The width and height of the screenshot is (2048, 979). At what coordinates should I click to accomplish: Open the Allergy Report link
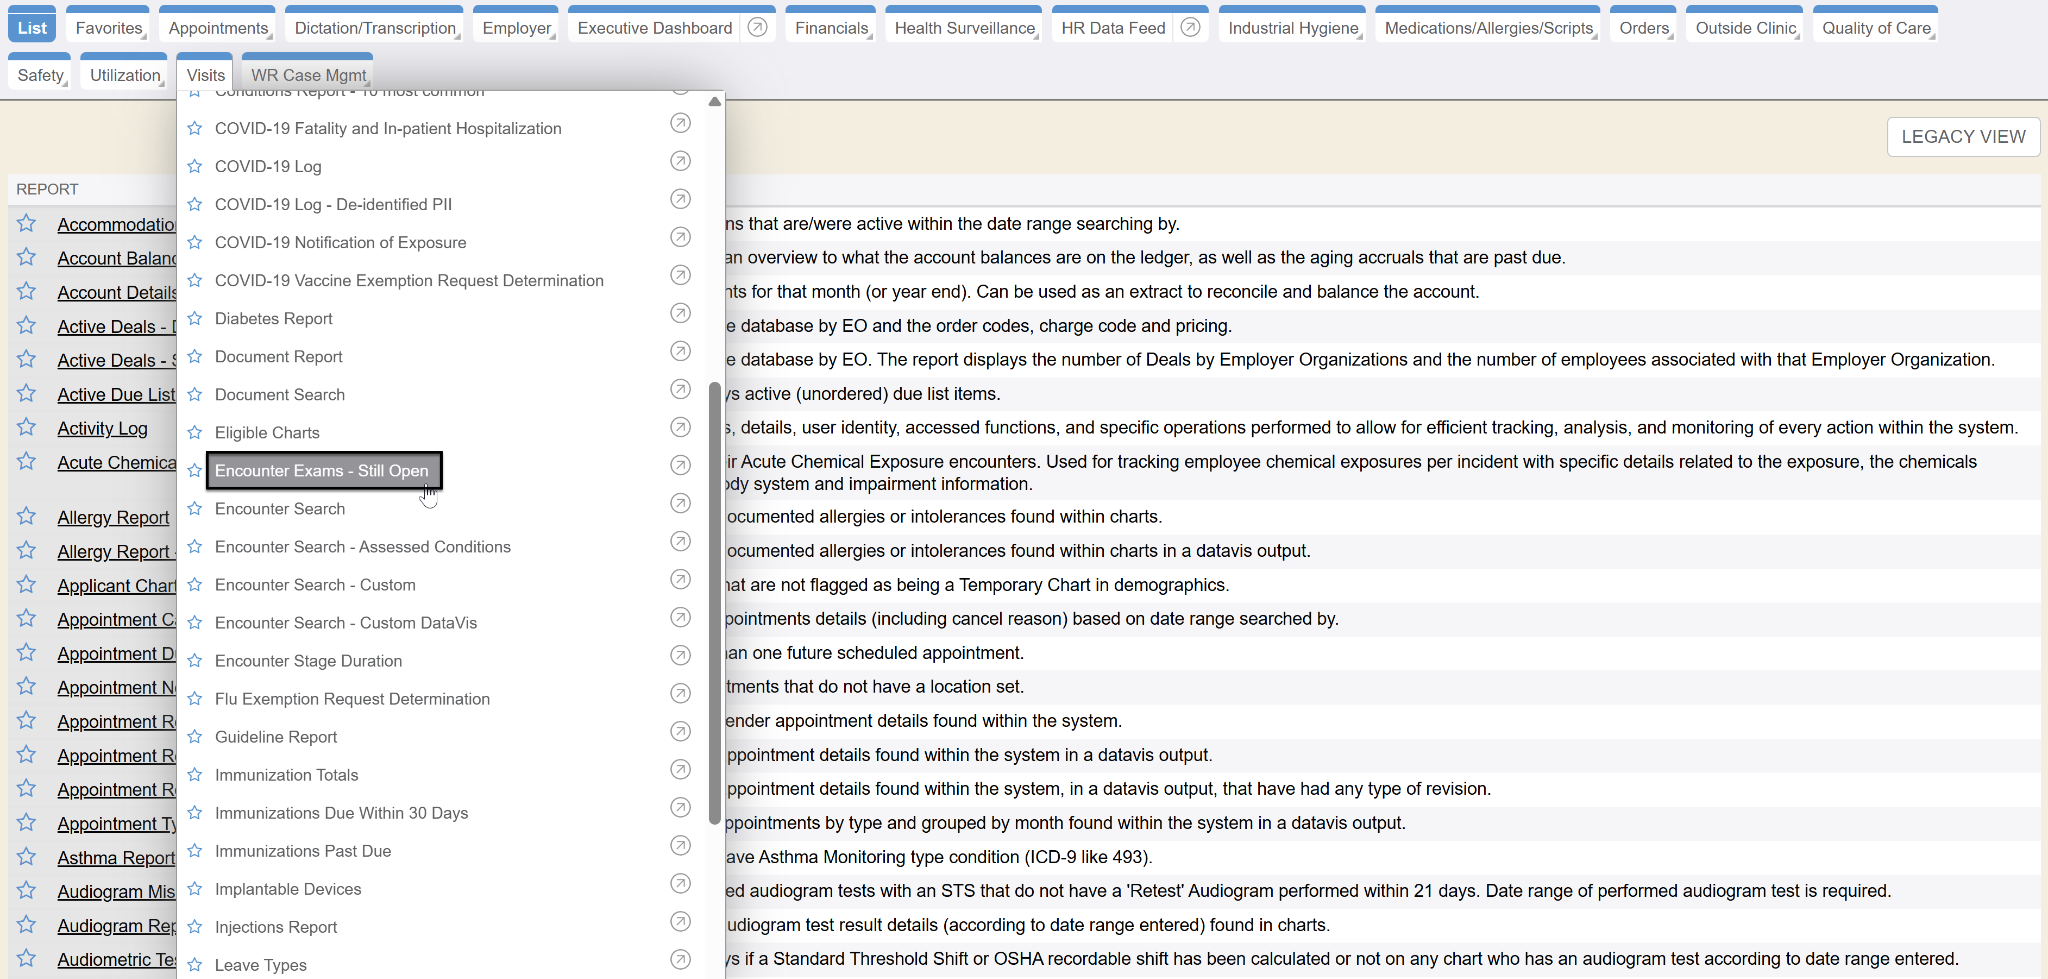click(x=113, y=518)
